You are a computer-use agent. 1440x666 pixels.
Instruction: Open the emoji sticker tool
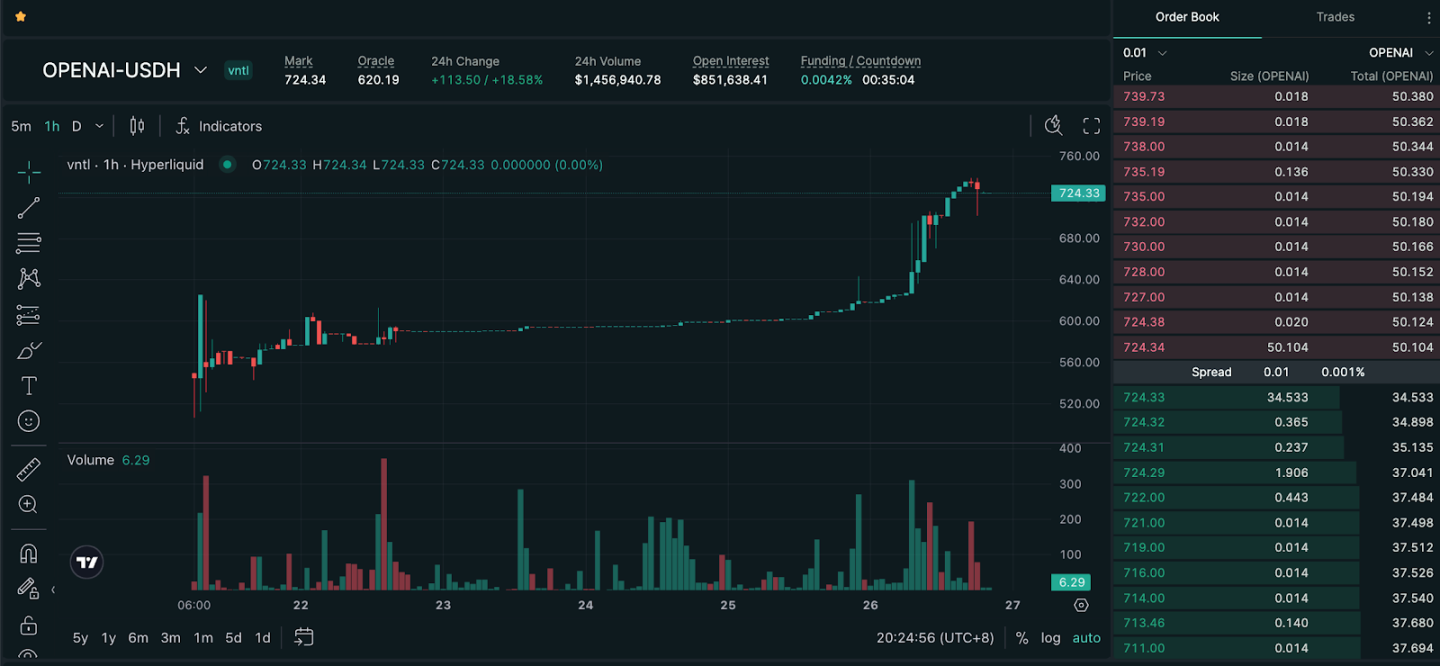29,421
